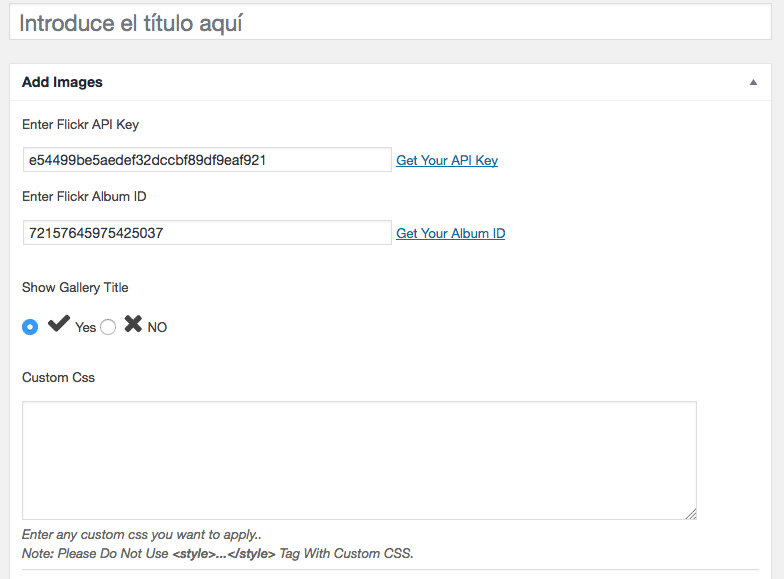Click the Show Gallery Title label
The image size is (784, 579).
(75, 288)
